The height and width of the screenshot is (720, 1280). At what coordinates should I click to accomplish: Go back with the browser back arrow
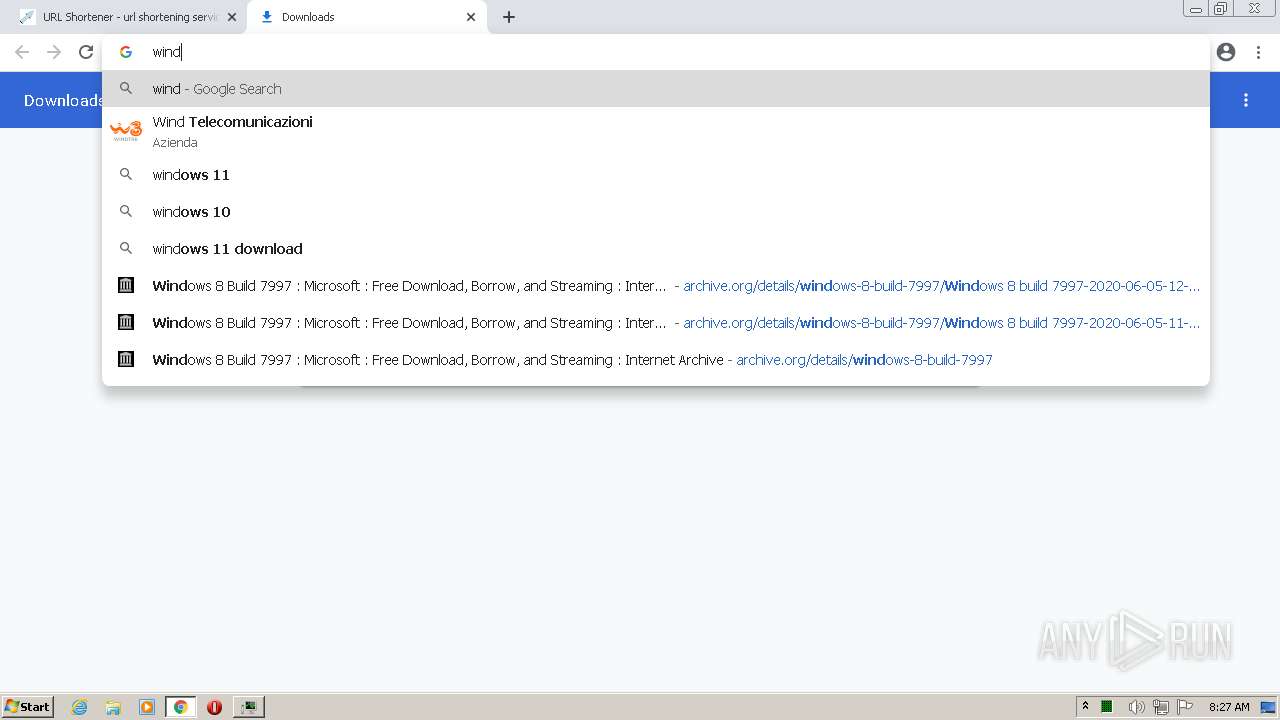pyautogui.click(x=22, y=52)
